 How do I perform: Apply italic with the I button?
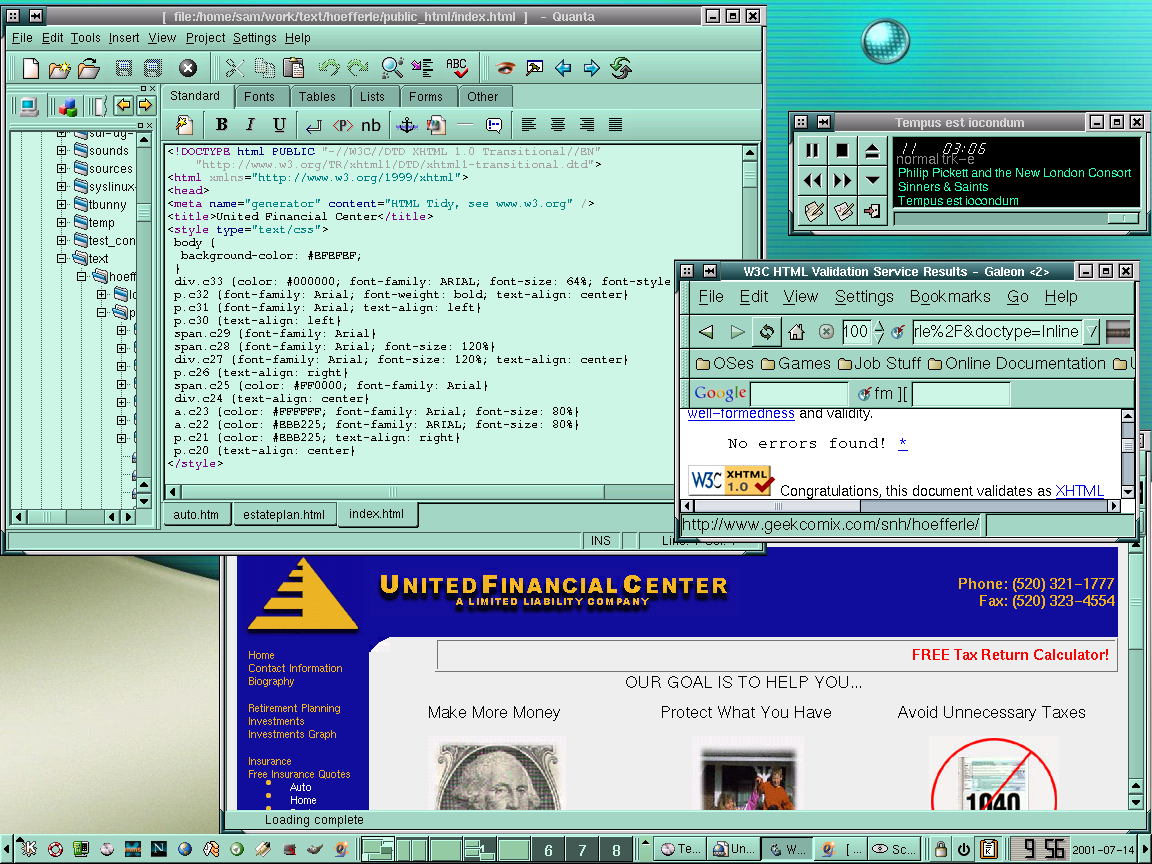pos(251,125)
